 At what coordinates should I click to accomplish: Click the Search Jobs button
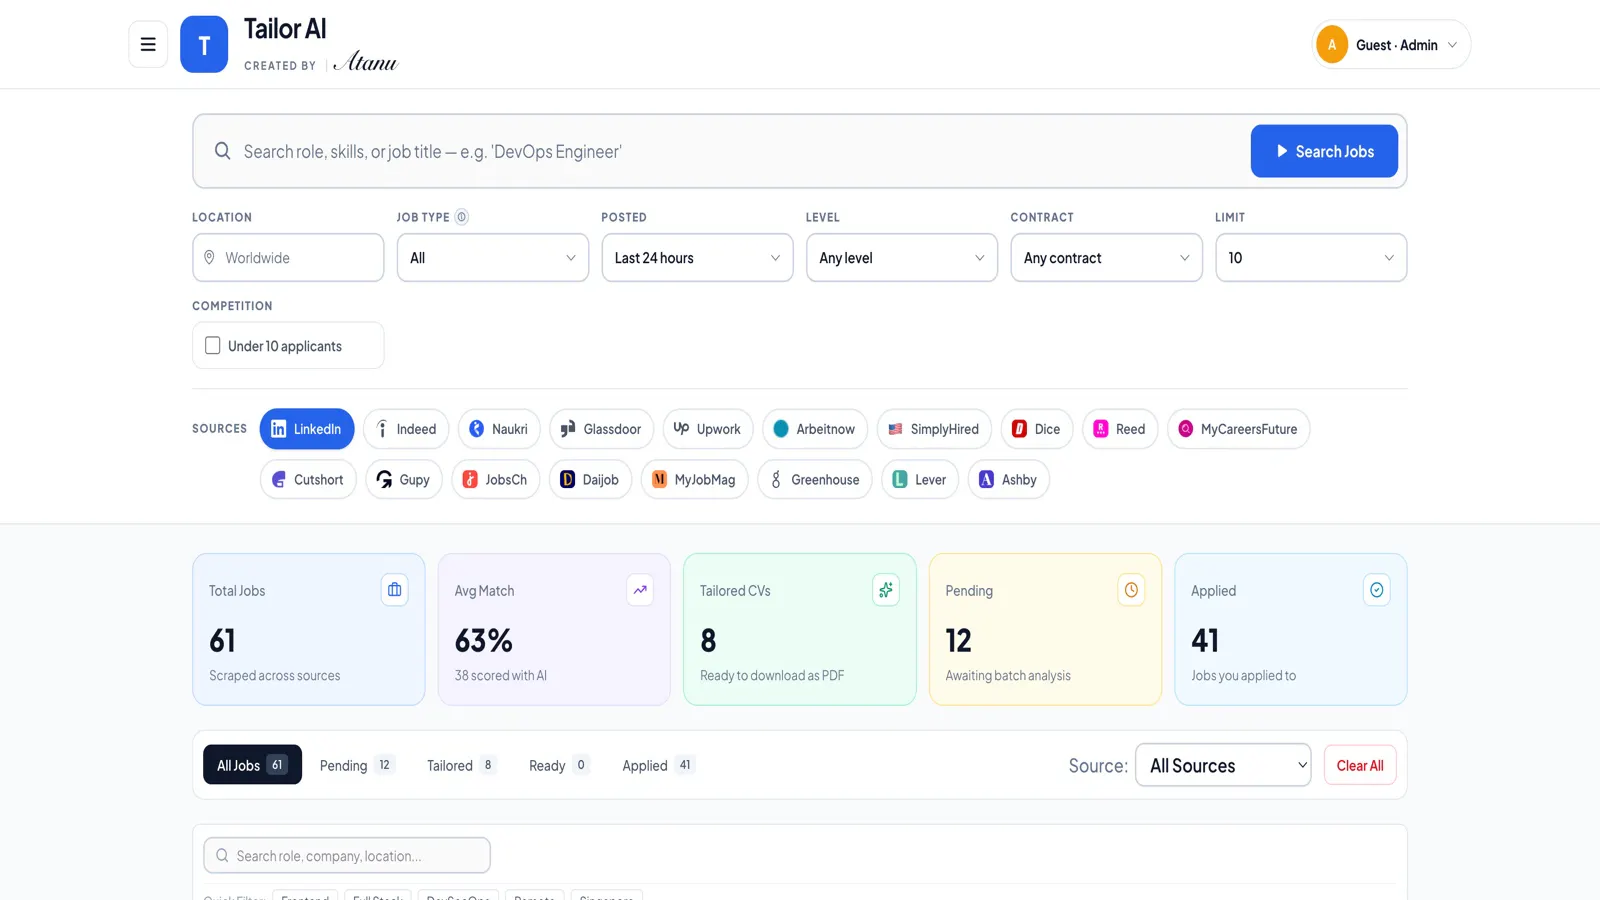pos(1324,151)
